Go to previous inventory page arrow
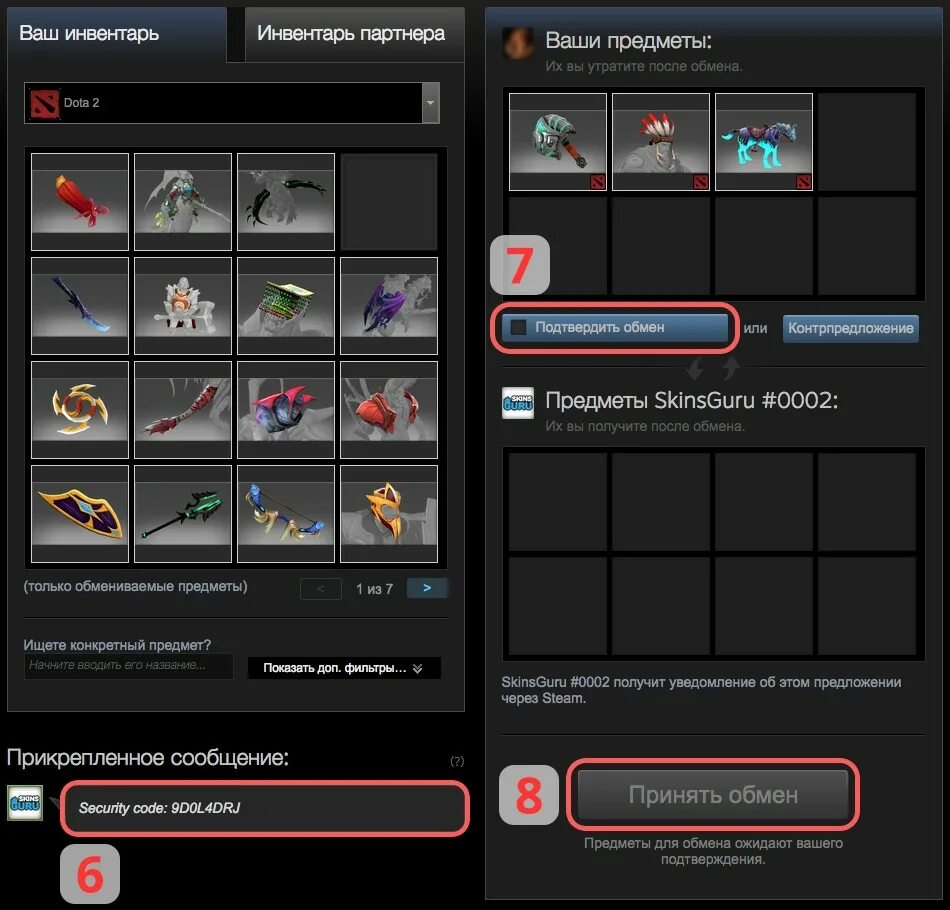The height and width of the screenshot is (910, 950). (x=321, y=589)
